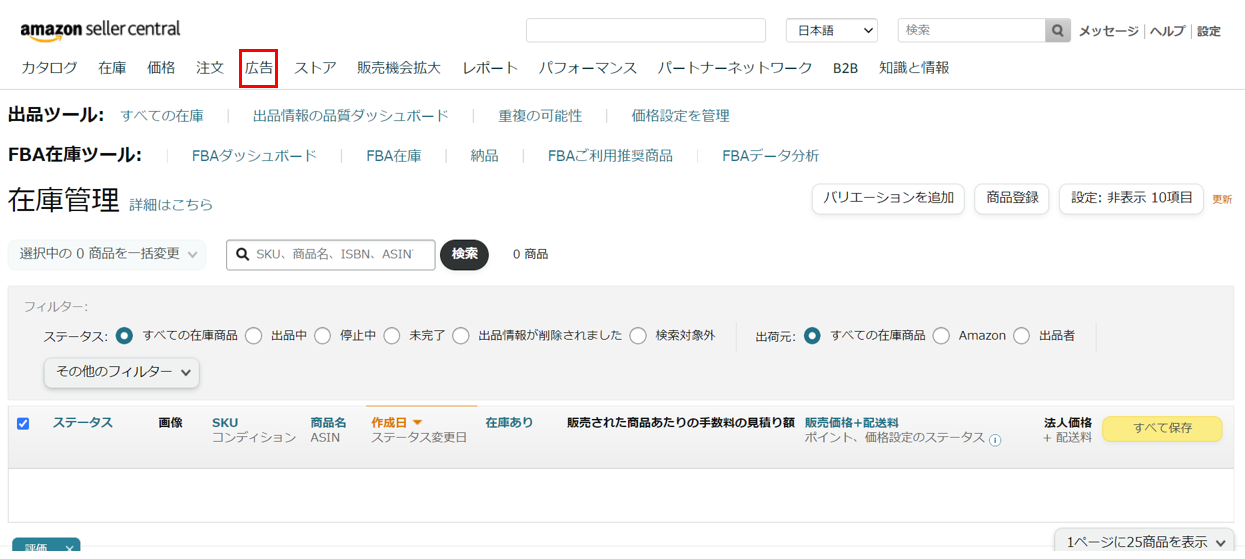Click the info icon beside 価格設定のステータス

(x=995, y=439)
